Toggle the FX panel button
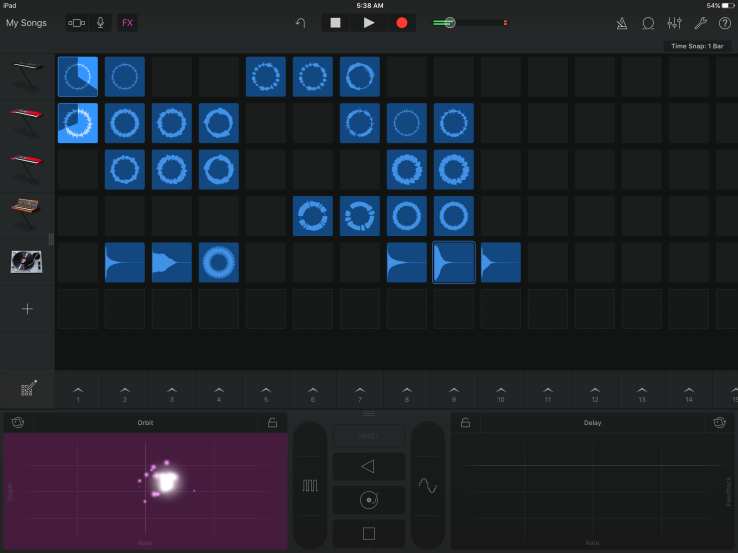Viewport: 738px width, 553px height. (128, 23)
